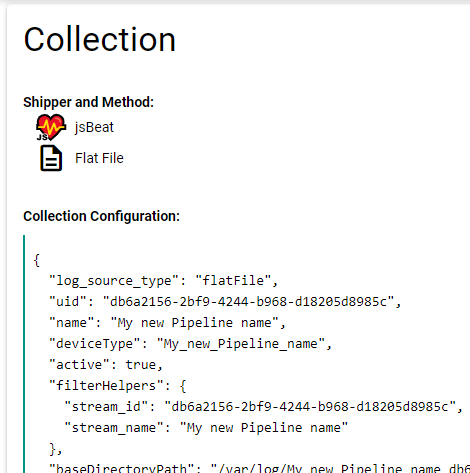Click the active true line
The image size is (470, 473).
click(x=106, y=364)
